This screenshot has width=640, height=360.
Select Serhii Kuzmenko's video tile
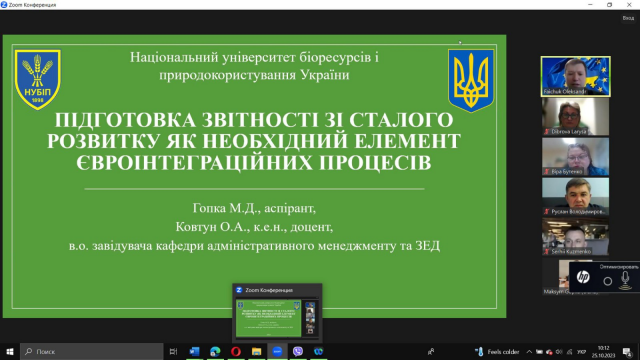(576, 237)
